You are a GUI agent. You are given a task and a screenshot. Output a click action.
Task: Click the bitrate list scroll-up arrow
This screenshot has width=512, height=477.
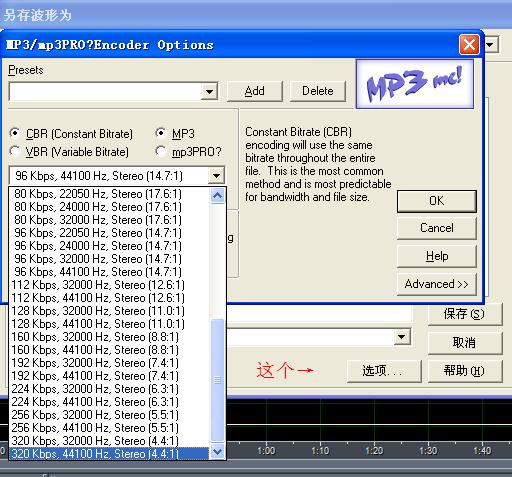[217, 196]
